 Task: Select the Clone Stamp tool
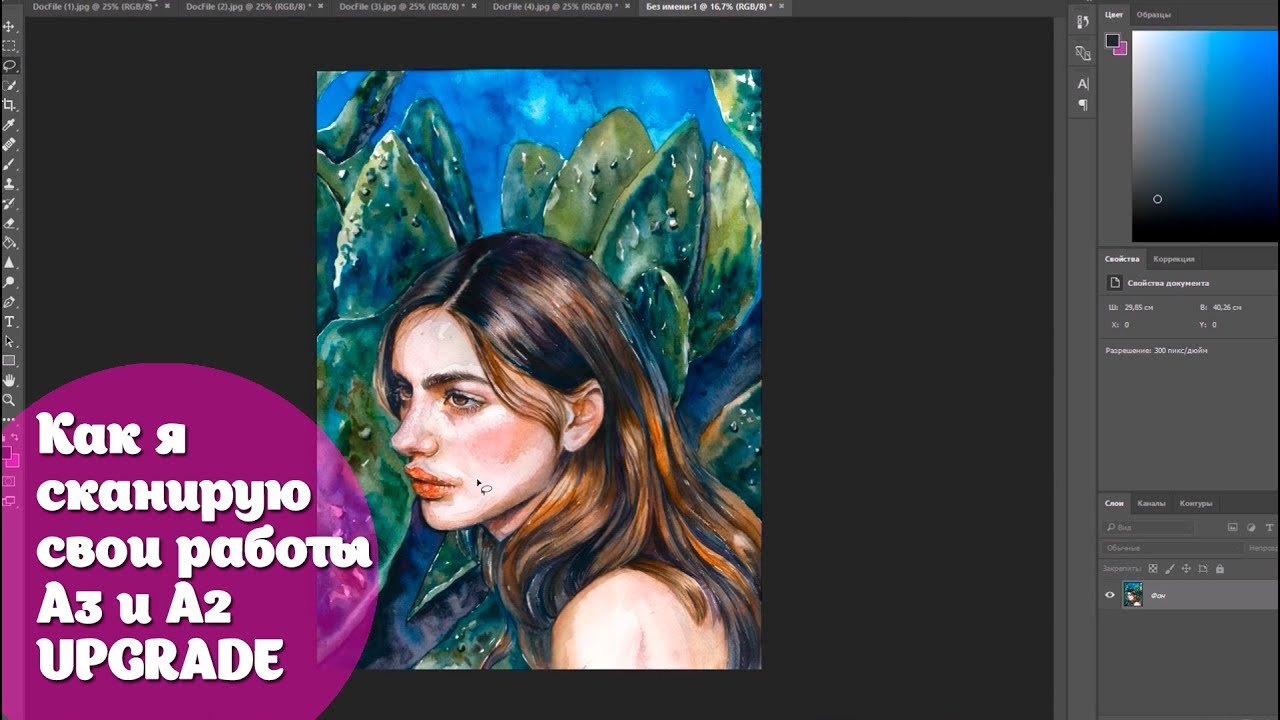(9, 184)
